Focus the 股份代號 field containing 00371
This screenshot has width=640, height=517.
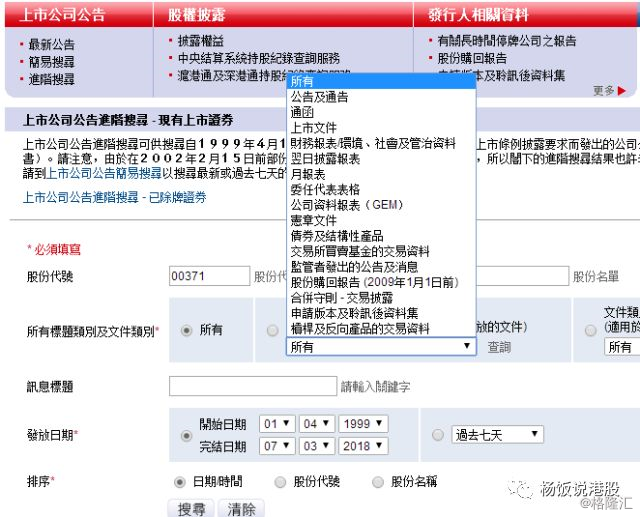point(209,276)
